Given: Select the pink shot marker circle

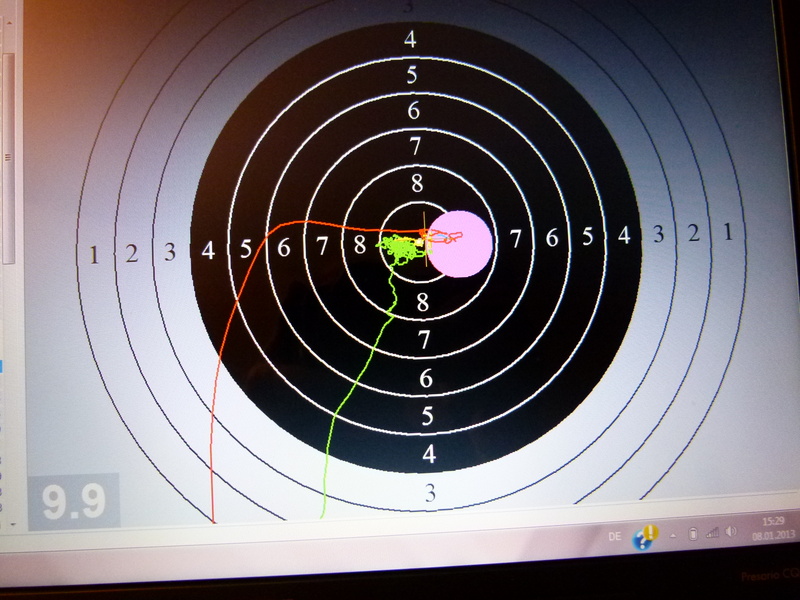Looking at the screenshot, I should [x=461, y=241].
